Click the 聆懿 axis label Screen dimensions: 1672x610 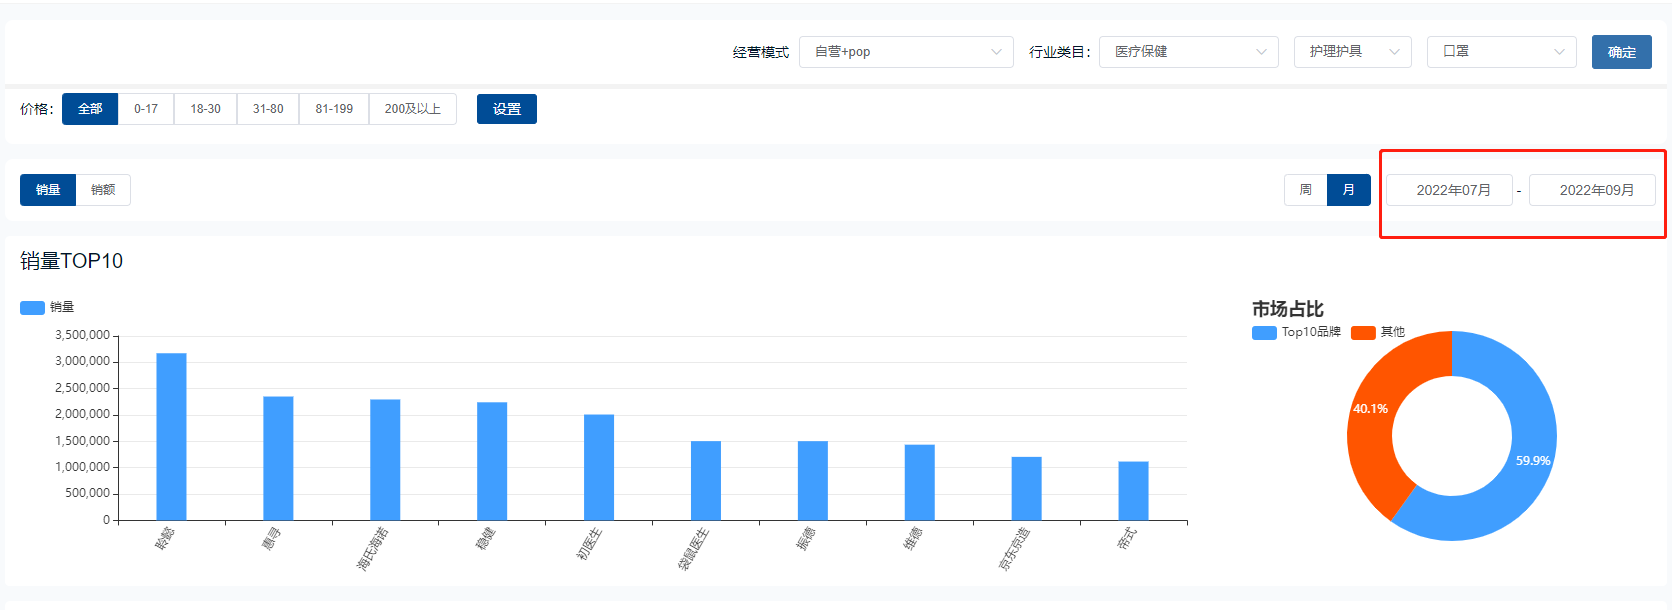click(164, 539)
